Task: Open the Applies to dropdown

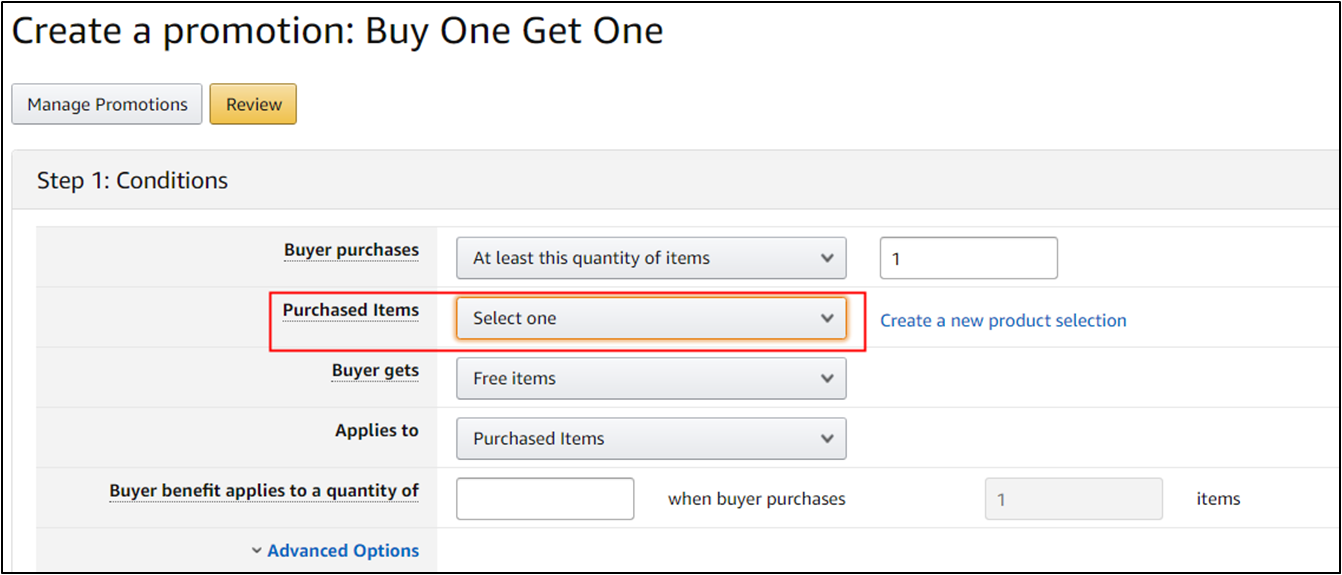Action: coord(651,438)
